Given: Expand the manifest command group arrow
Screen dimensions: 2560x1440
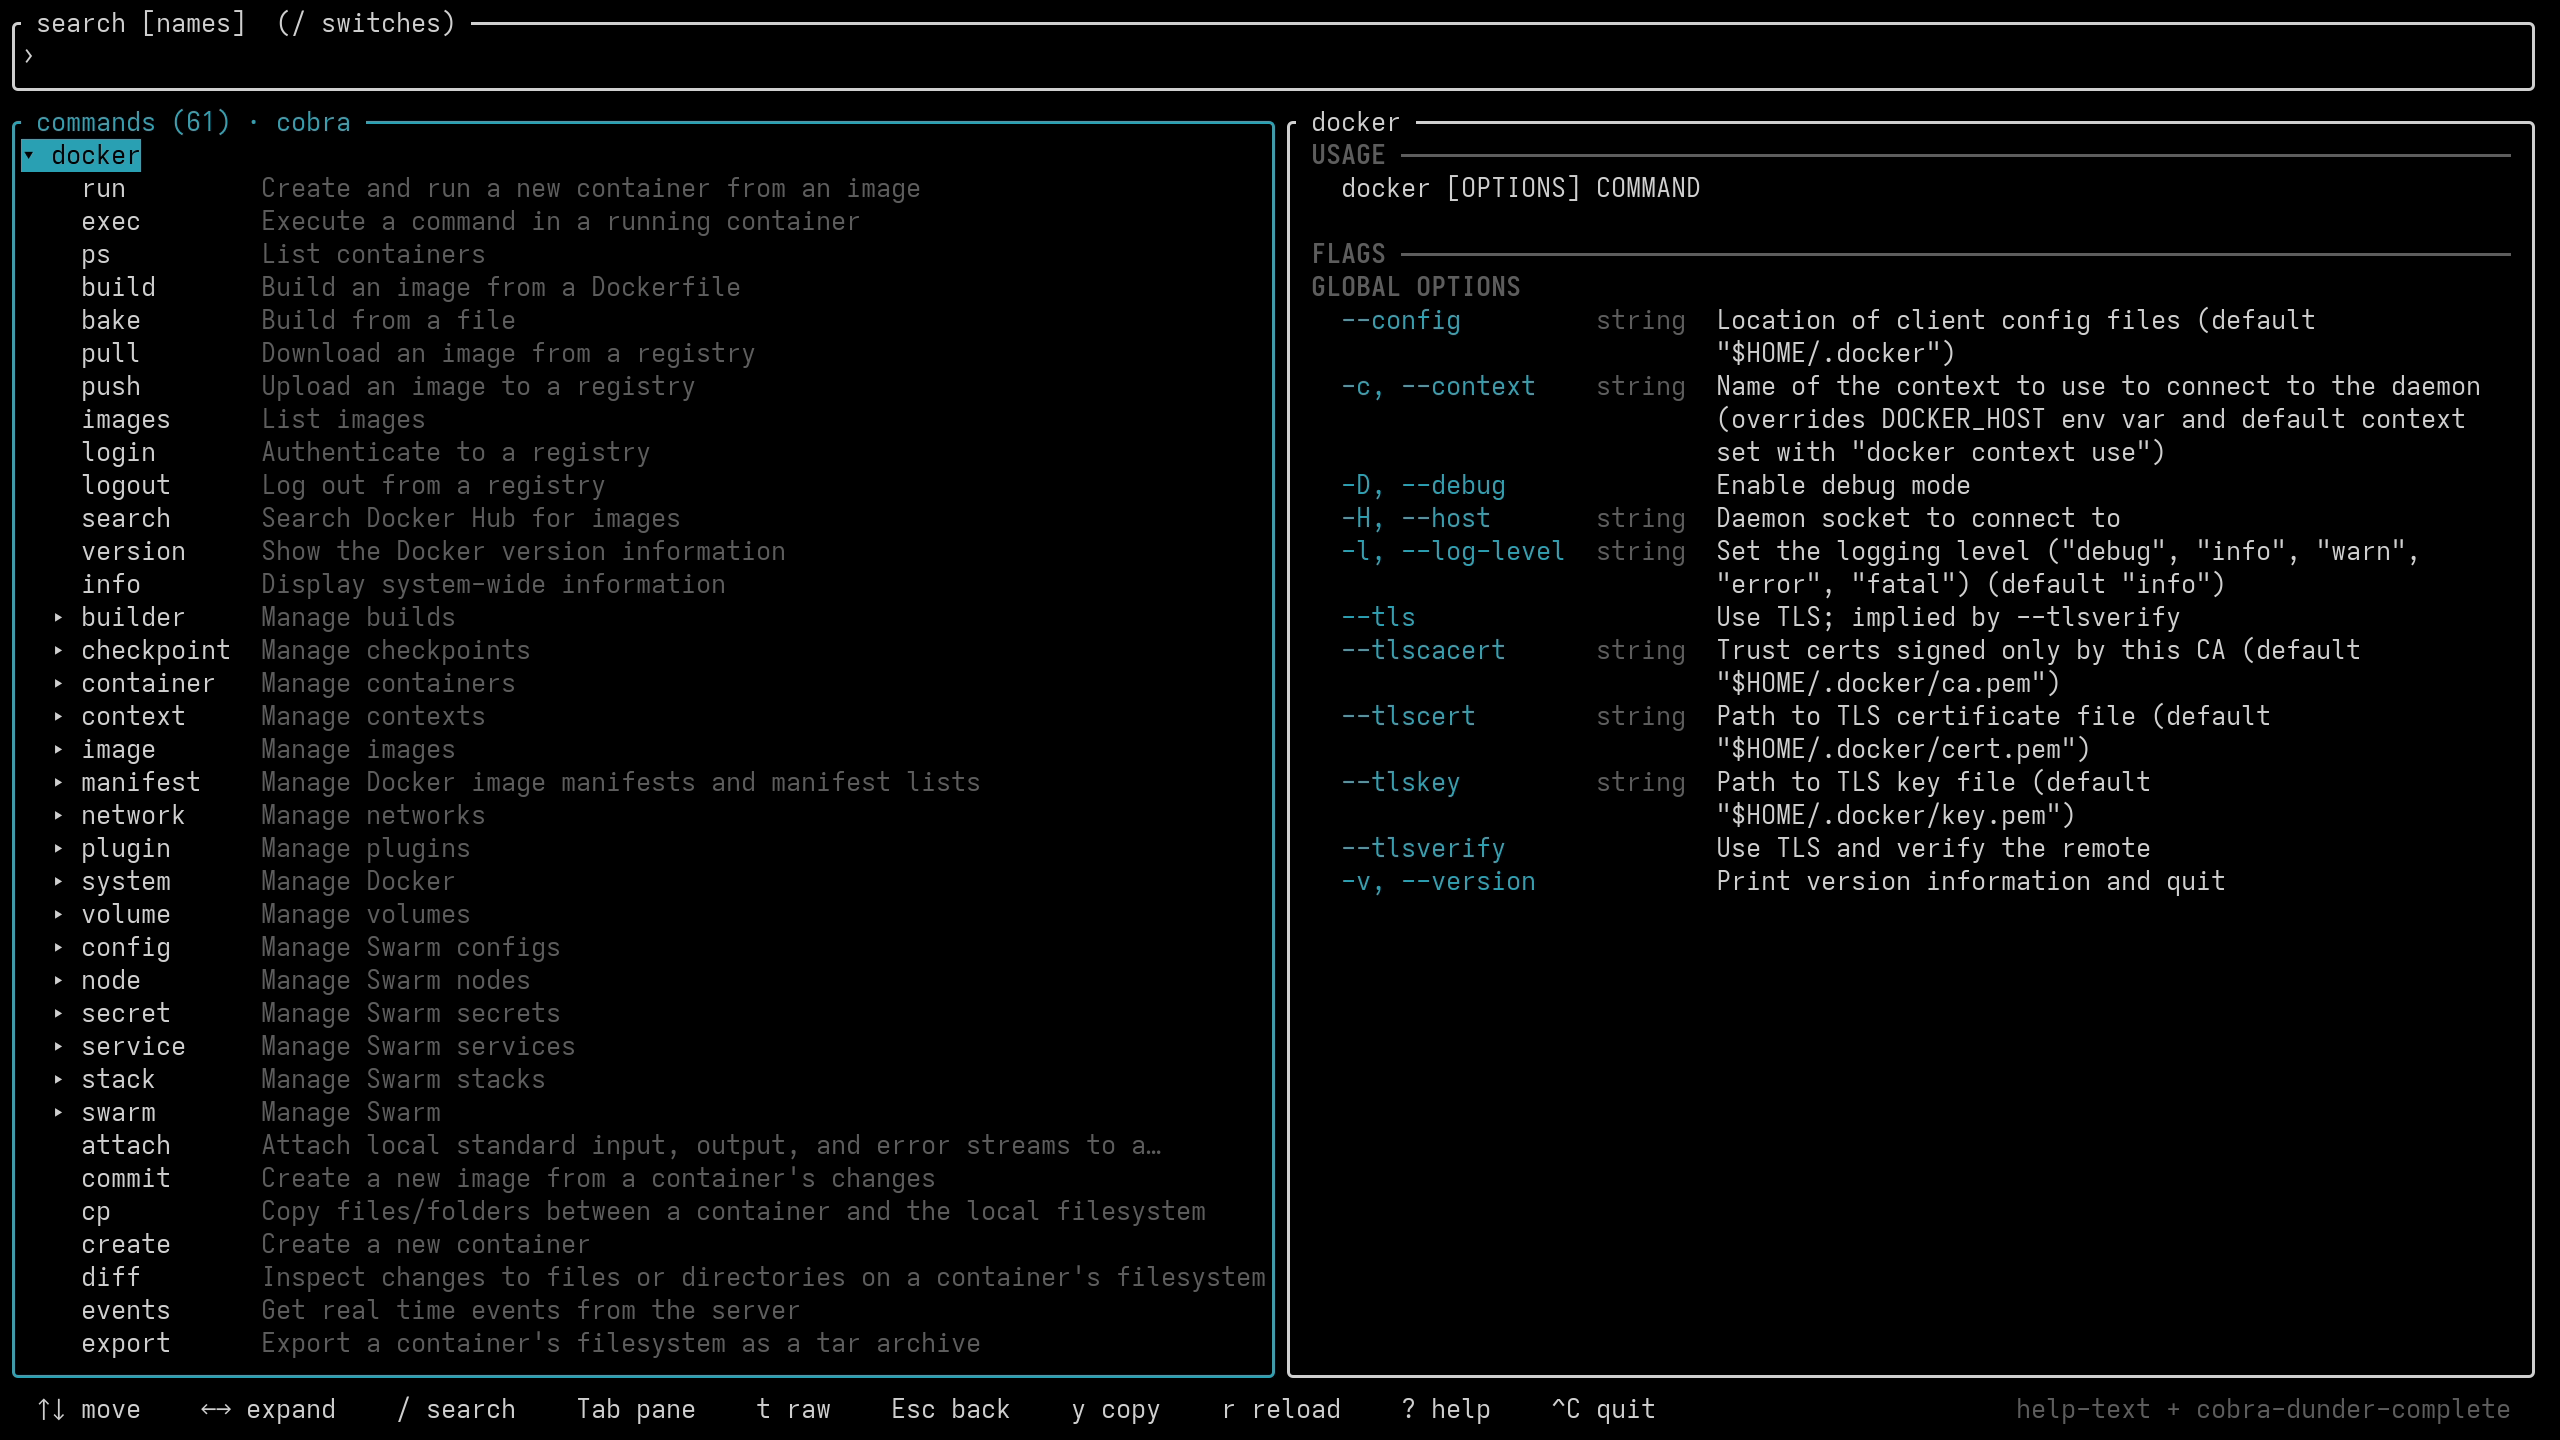Looking at the screenshot, I should [x=59, y=783].
